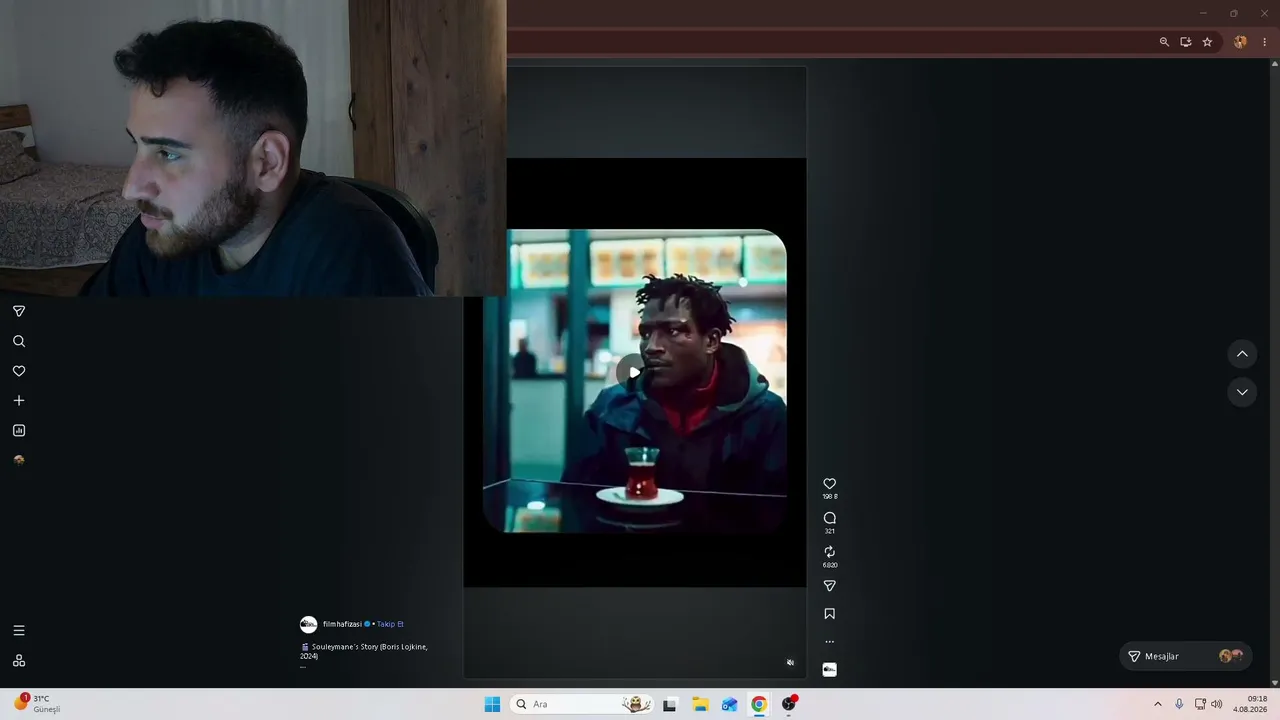Open more options for the reel
Screen dimensions: 1280x720
829,642
